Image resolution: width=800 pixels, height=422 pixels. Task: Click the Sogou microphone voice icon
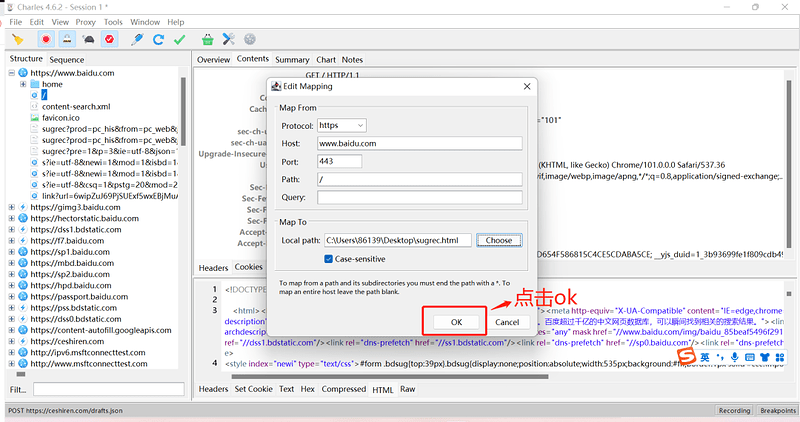click(x=735, y=357)
